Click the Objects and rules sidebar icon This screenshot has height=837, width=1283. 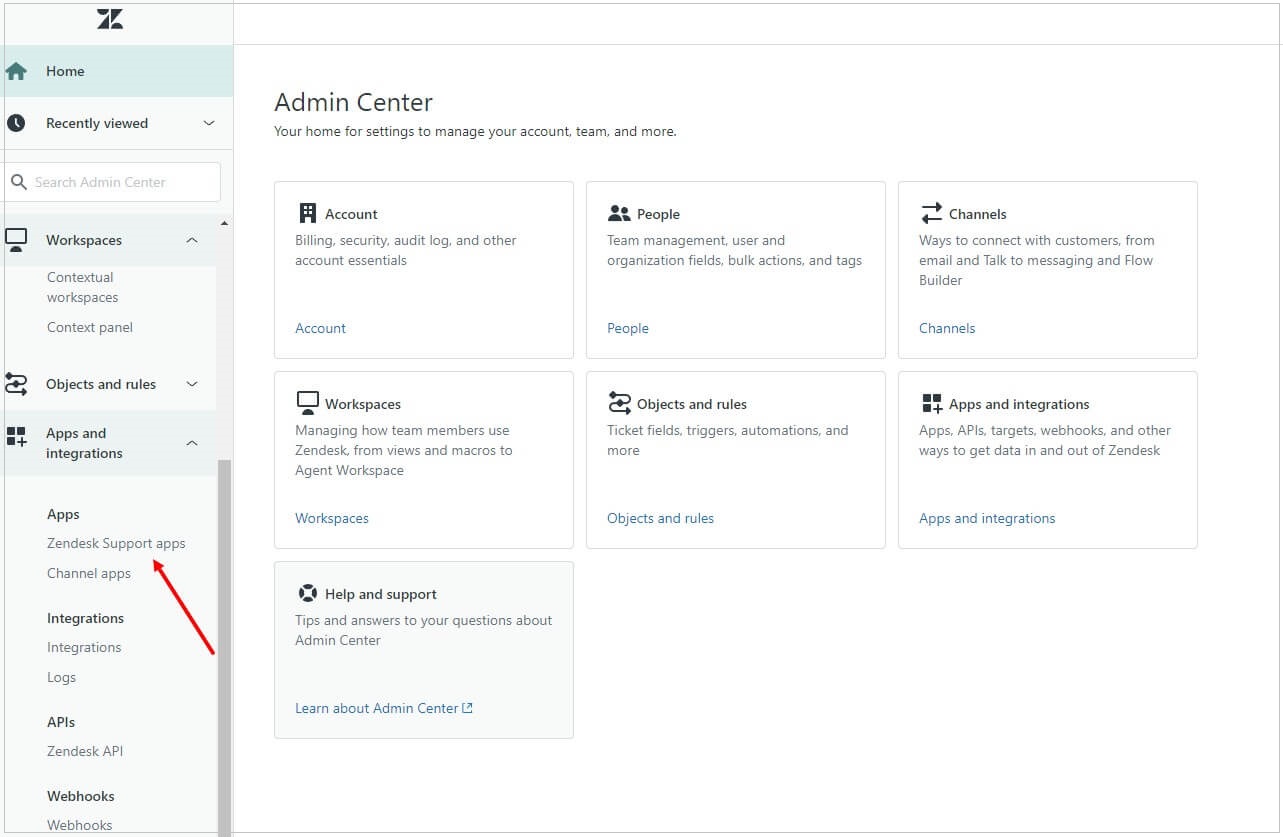[x=16, y=384]
